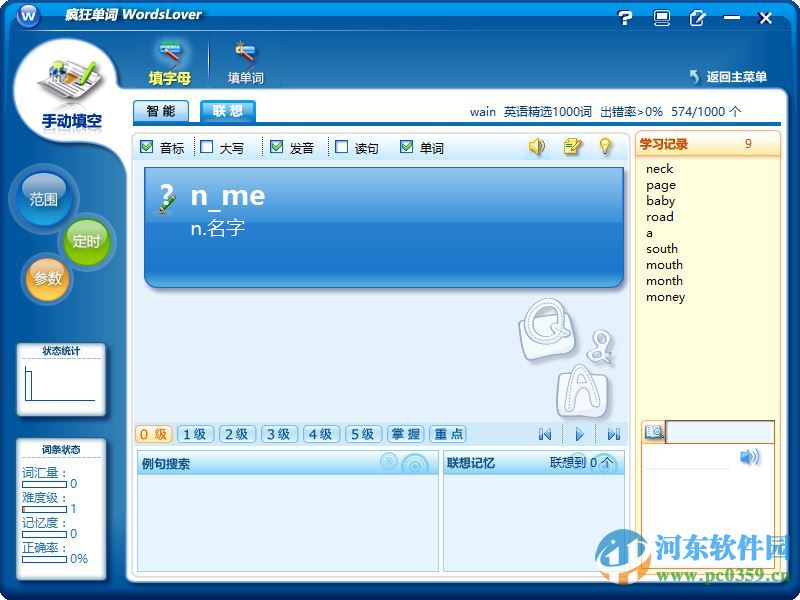Switch to the 智能 tab
Image resolution: width=800 pixels, height=600 pixels.
[161, 111]
